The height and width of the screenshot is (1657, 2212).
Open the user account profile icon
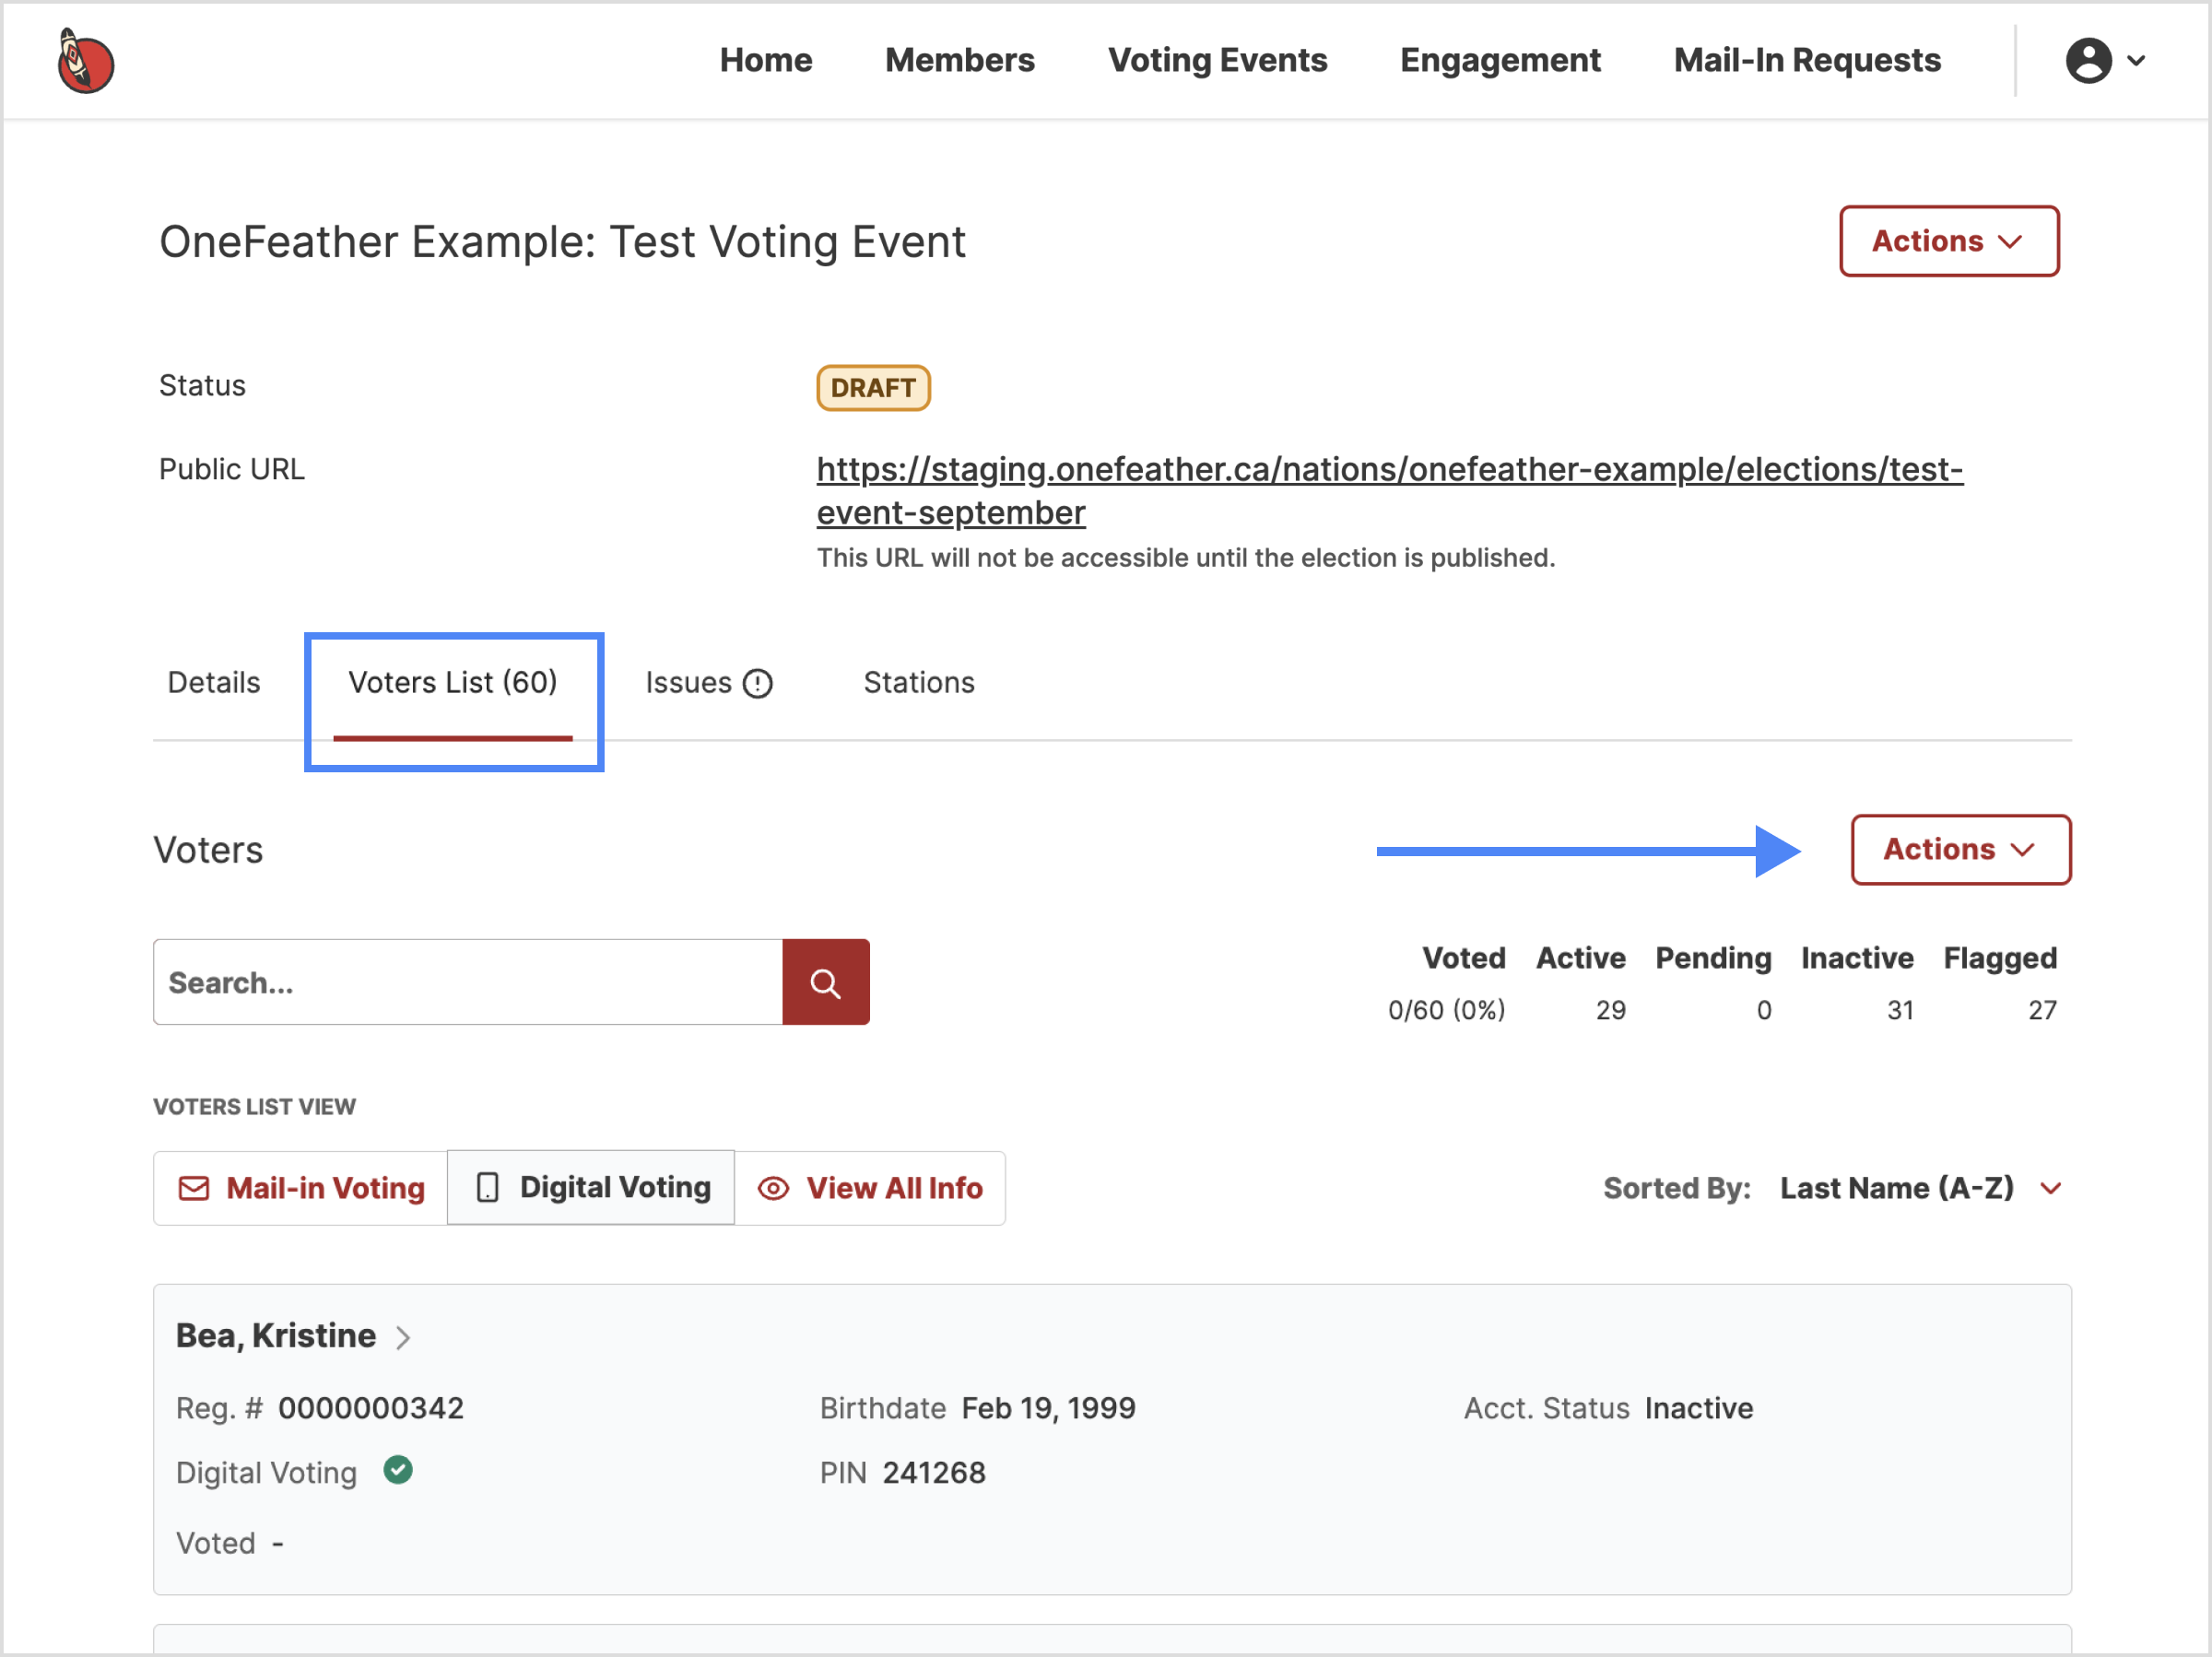click(x=2088, y=61)
